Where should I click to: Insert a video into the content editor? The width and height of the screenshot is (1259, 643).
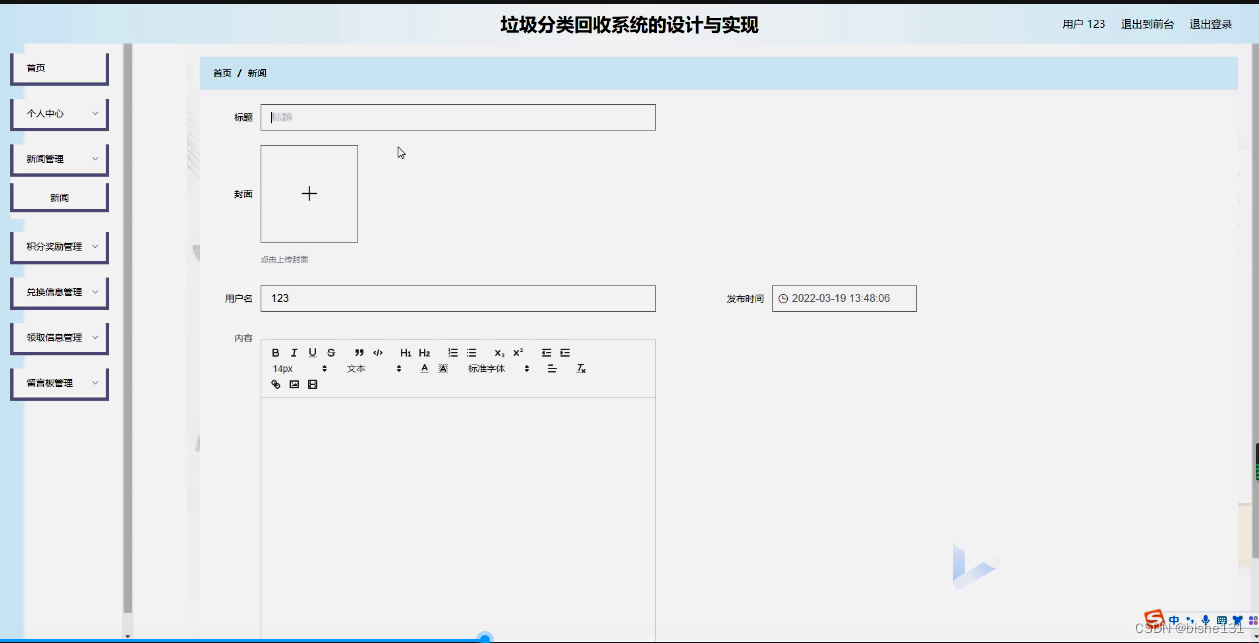point(312,384)
